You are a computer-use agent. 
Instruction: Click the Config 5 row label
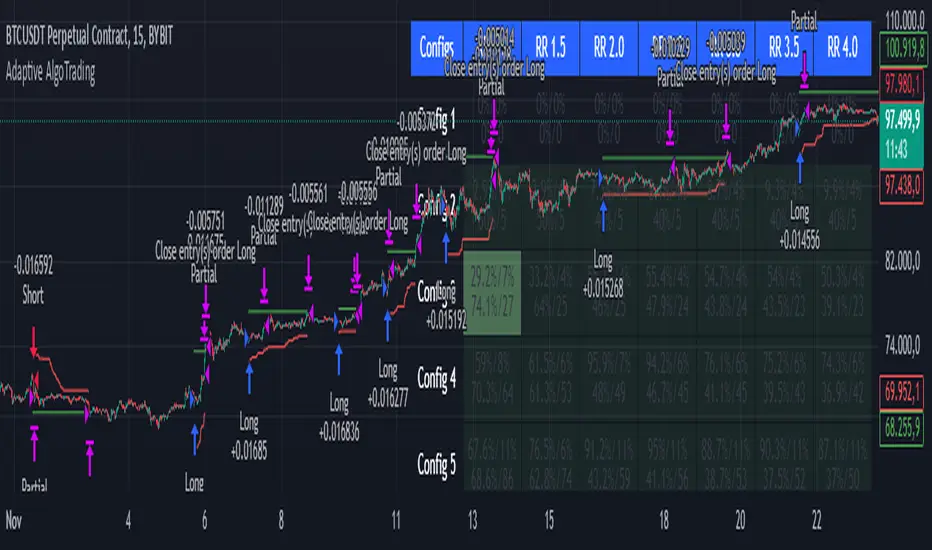436,464
